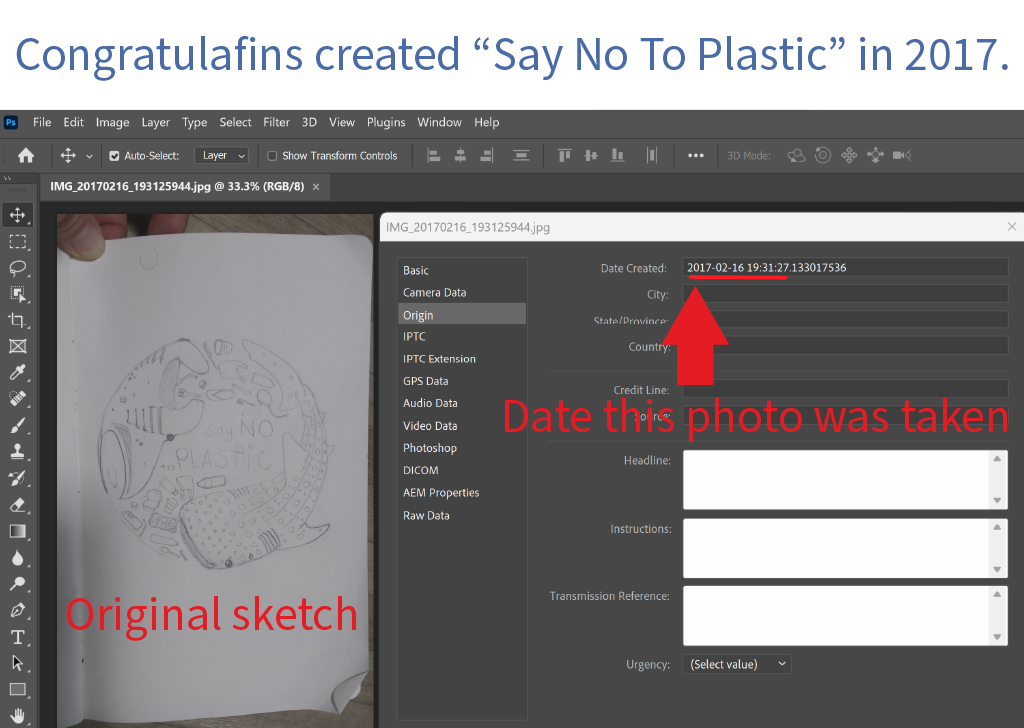Select the Gradient tool

tap(18, 531)
